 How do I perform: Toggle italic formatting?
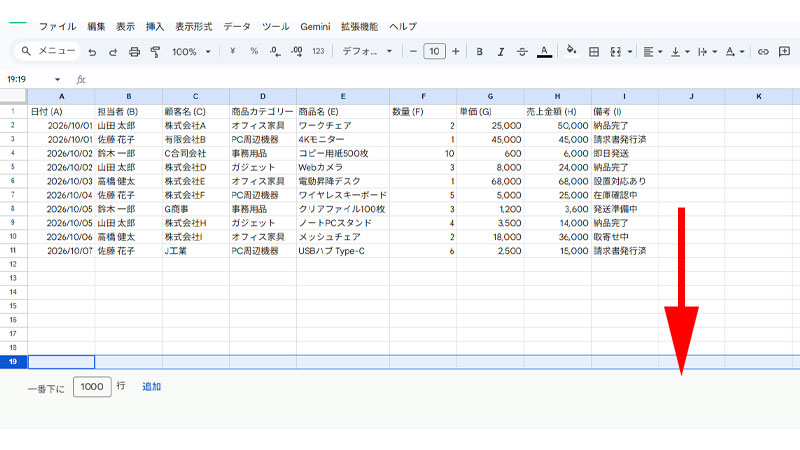pos(501,52)
